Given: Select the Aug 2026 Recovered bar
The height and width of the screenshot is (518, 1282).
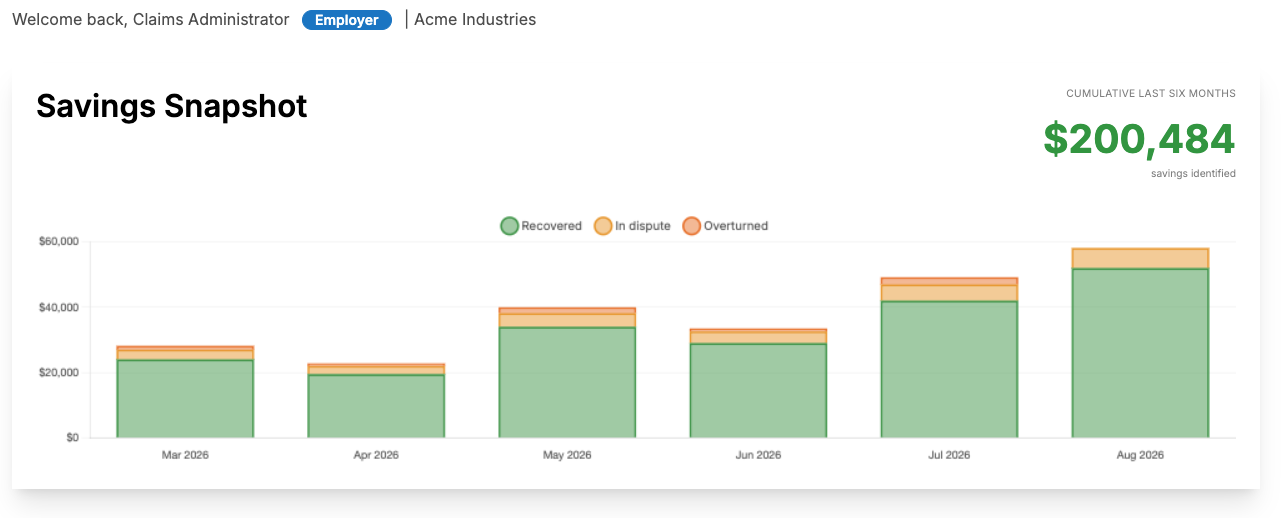Looking at the screenshot, I should tap(1140, 353).
